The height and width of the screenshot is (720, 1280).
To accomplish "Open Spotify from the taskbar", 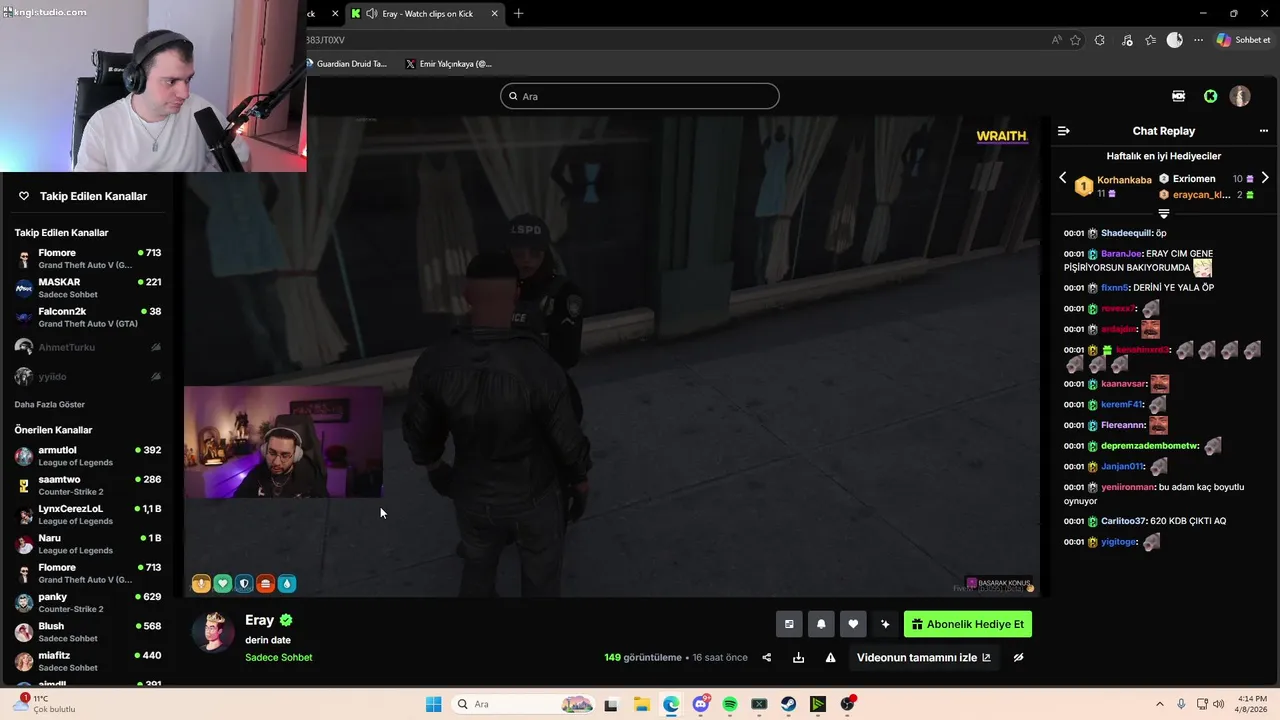I will tap(730, 704).
